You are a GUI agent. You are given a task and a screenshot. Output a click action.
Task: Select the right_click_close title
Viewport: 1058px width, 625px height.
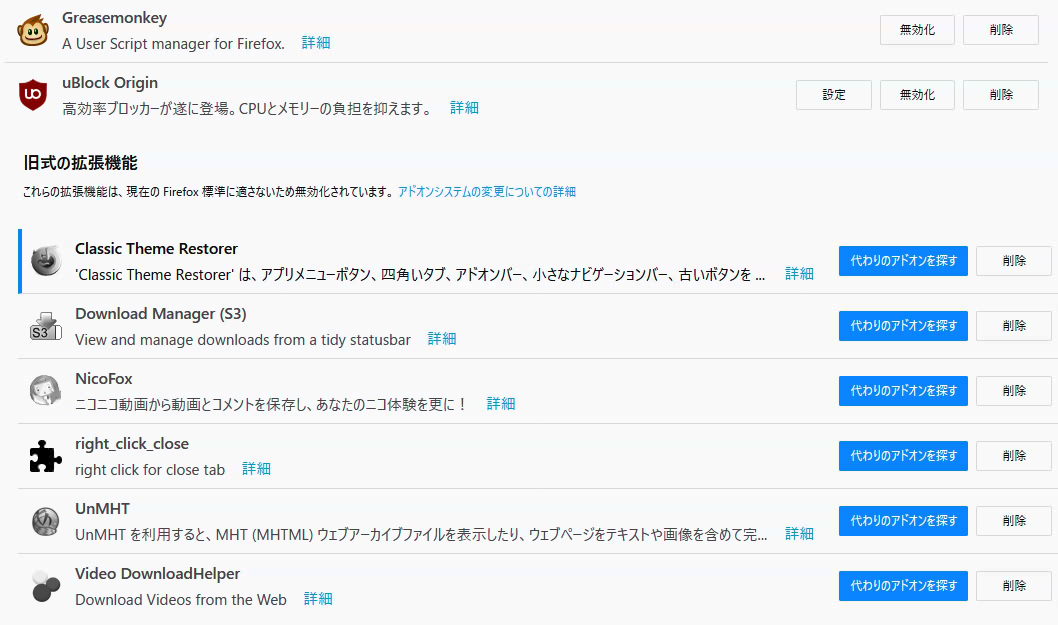pos(132,444)
